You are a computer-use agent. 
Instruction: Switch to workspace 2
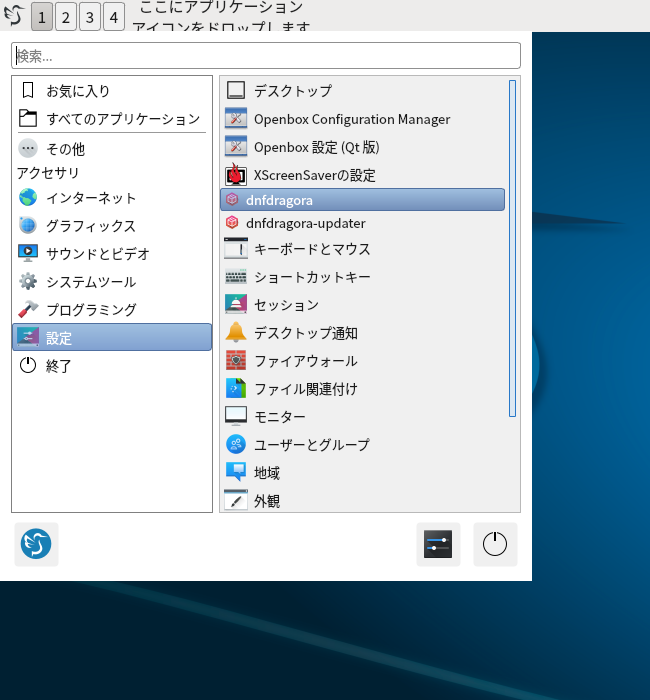pyautogui.click(x=66, y=17)
